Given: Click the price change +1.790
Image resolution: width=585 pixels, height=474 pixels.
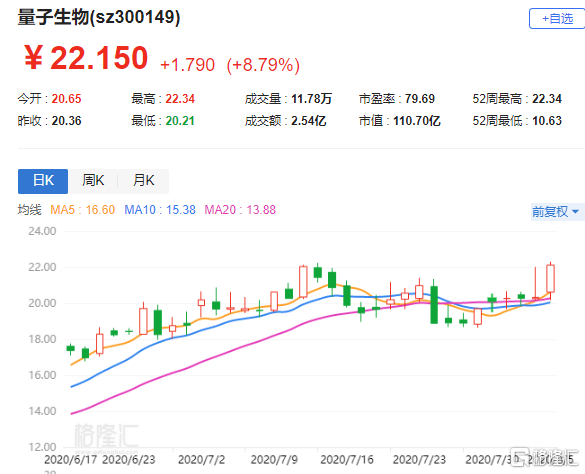Looking at the screenshot, I should click(187, 65).
